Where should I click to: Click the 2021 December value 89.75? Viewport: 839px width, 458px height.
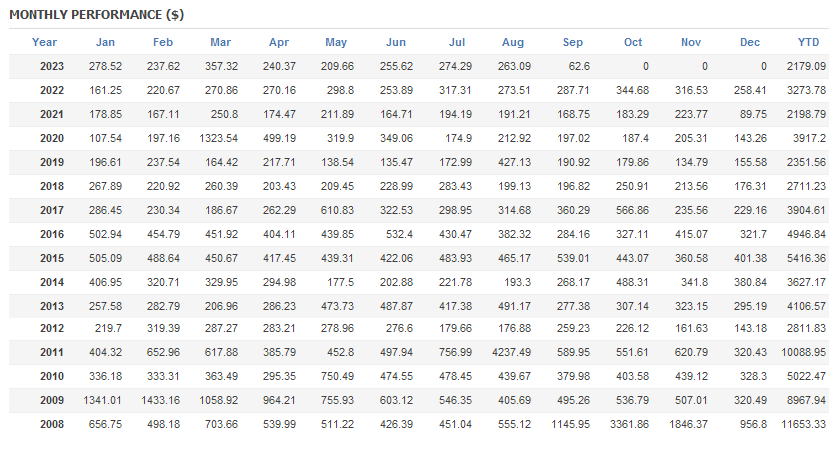coord(753,114)
